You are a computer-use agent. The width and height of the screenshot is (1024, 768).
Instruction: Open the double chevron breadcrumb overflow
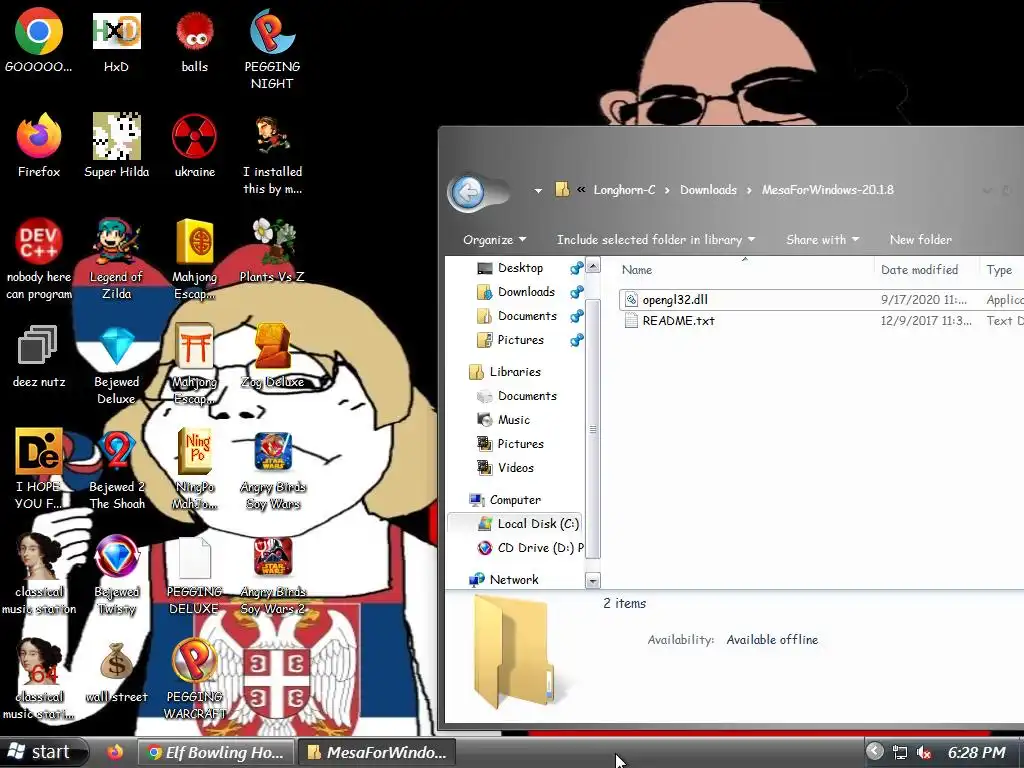pos(581,190)
